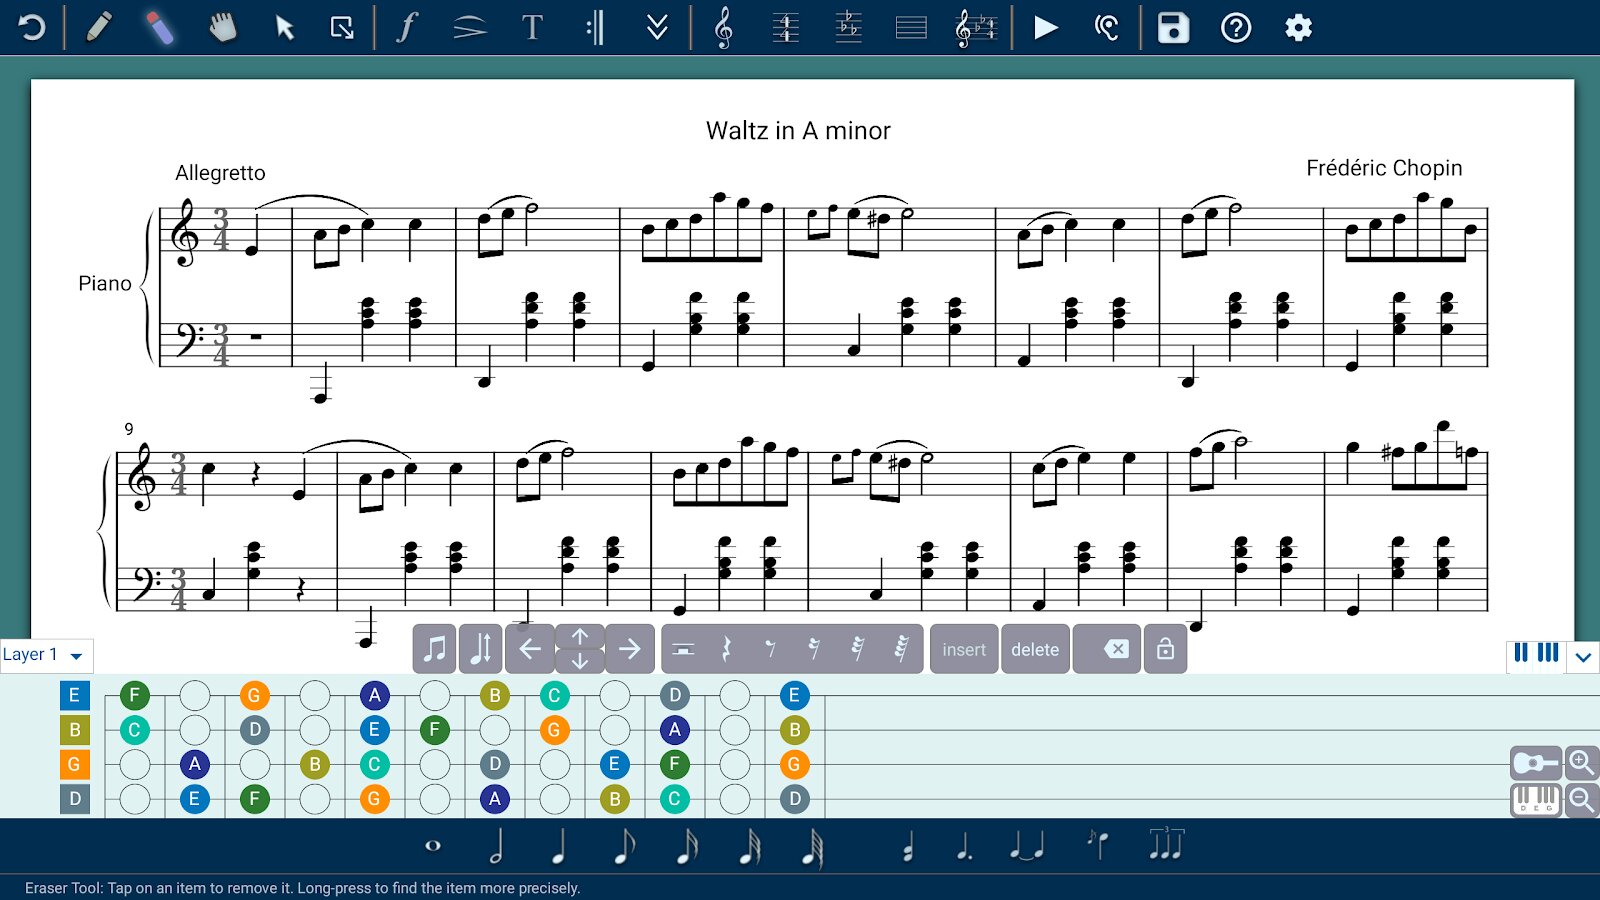Open the repeat barline tool

[595, 28]
